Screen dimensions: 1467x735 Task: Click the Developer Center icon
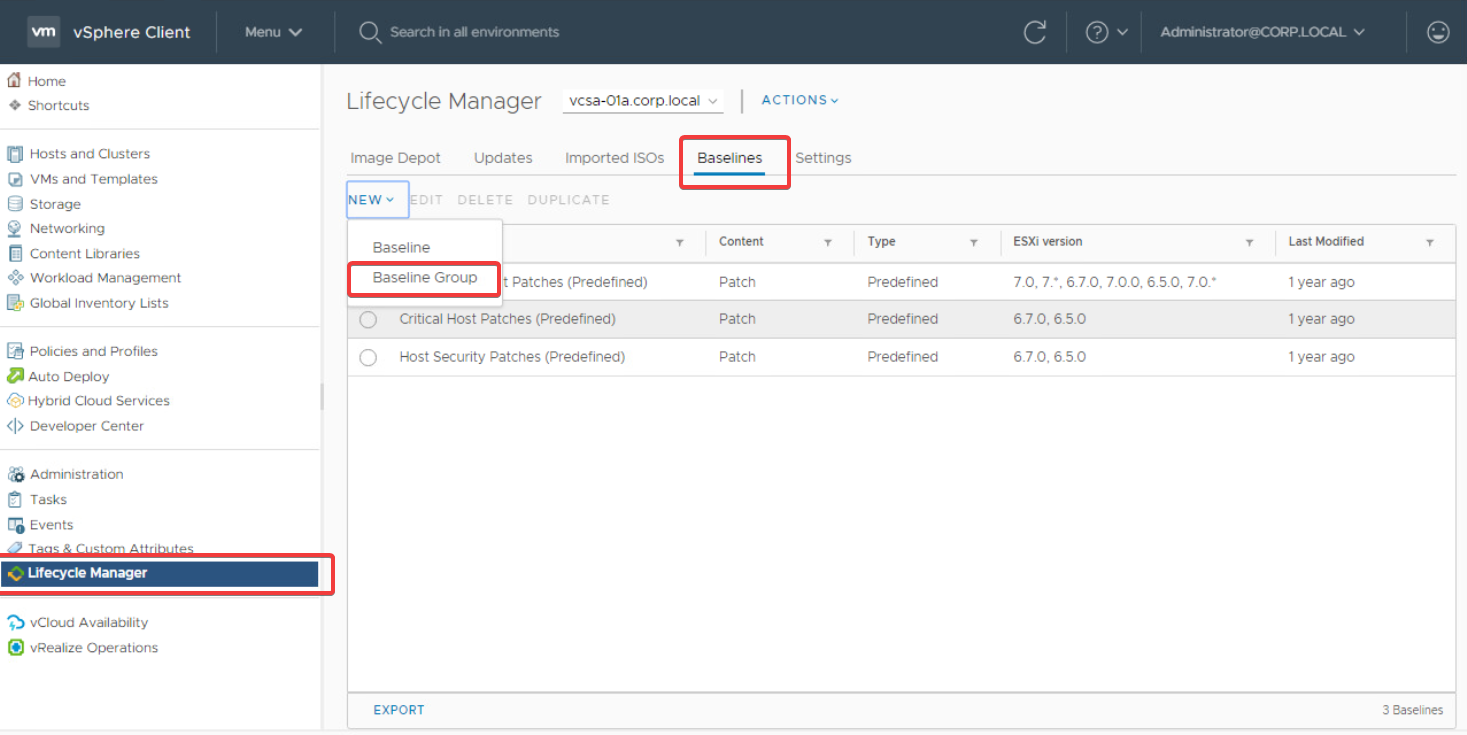click(15, 426)
